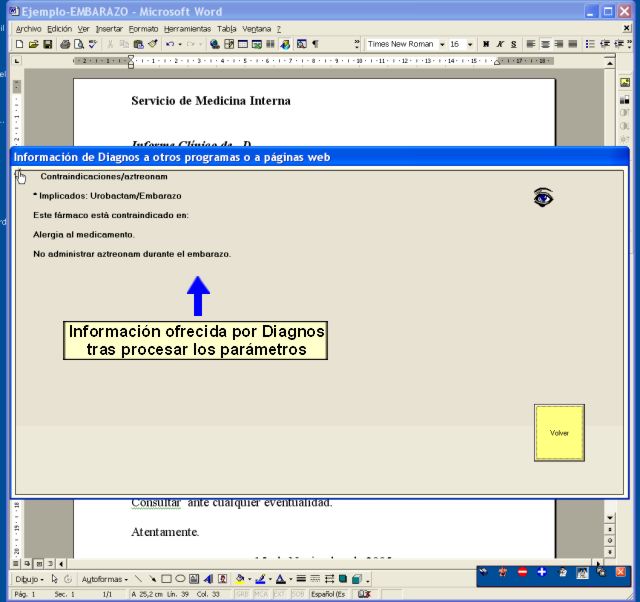This screenshot has width=640, height=602.
Task: Select the Rectangle drawing tool
Action: pos(166,579)
